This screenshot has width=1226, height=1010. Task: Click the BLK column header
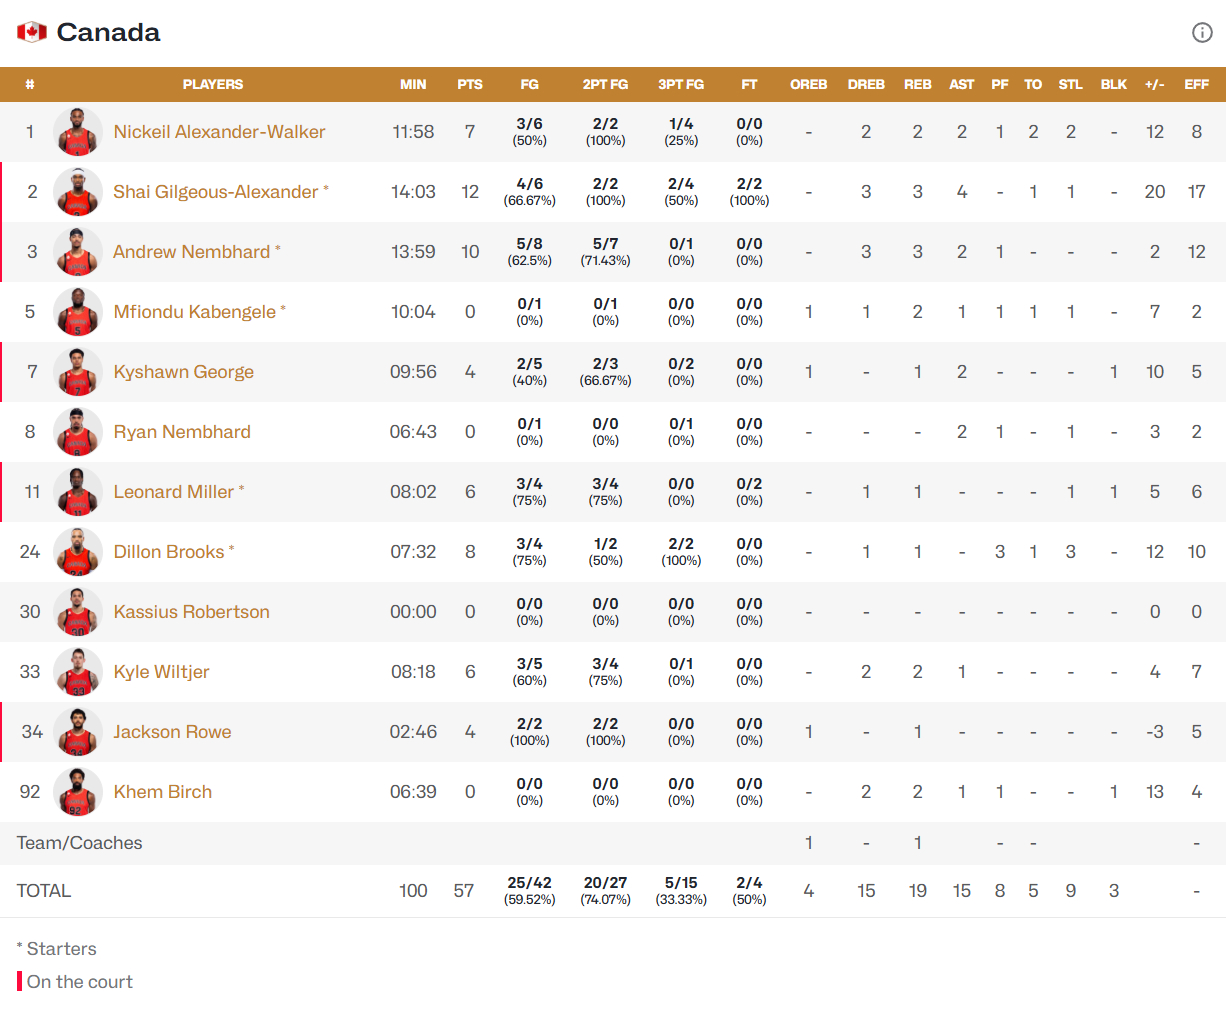pyautogui.click(x=1113, y=85)
